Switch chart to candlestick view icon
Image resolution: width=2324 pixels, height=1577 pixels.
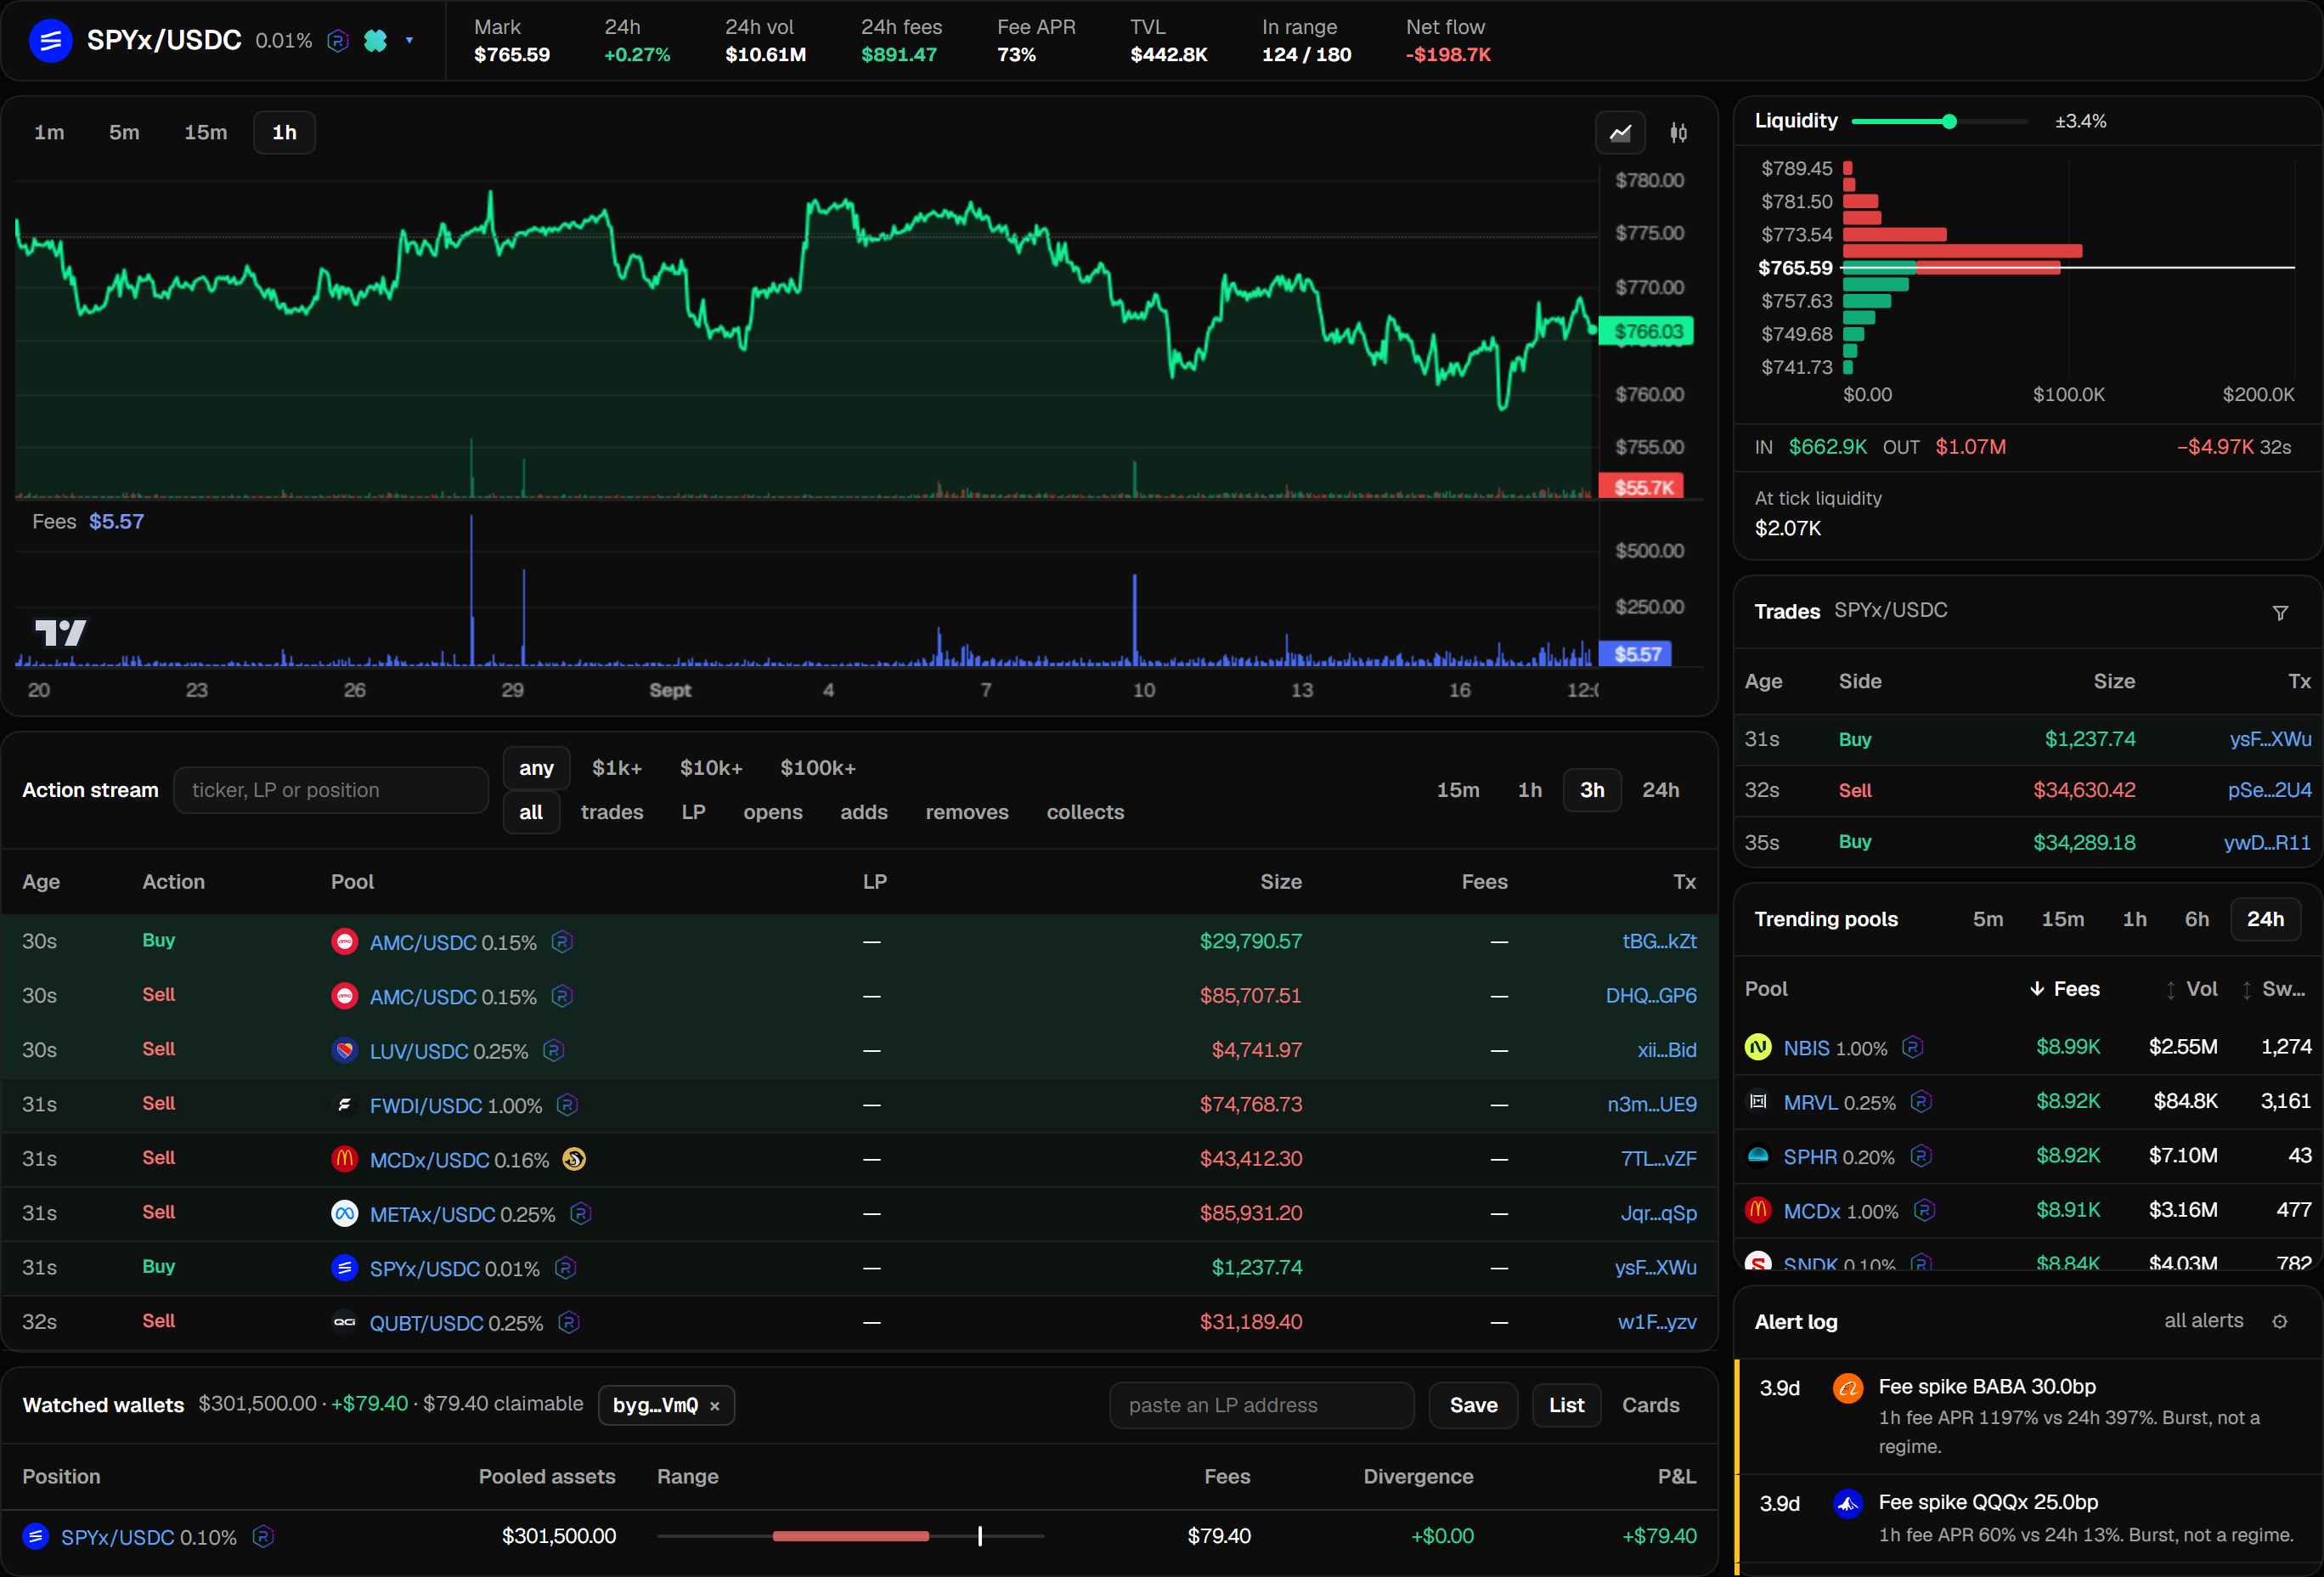tap(1679, 133)
